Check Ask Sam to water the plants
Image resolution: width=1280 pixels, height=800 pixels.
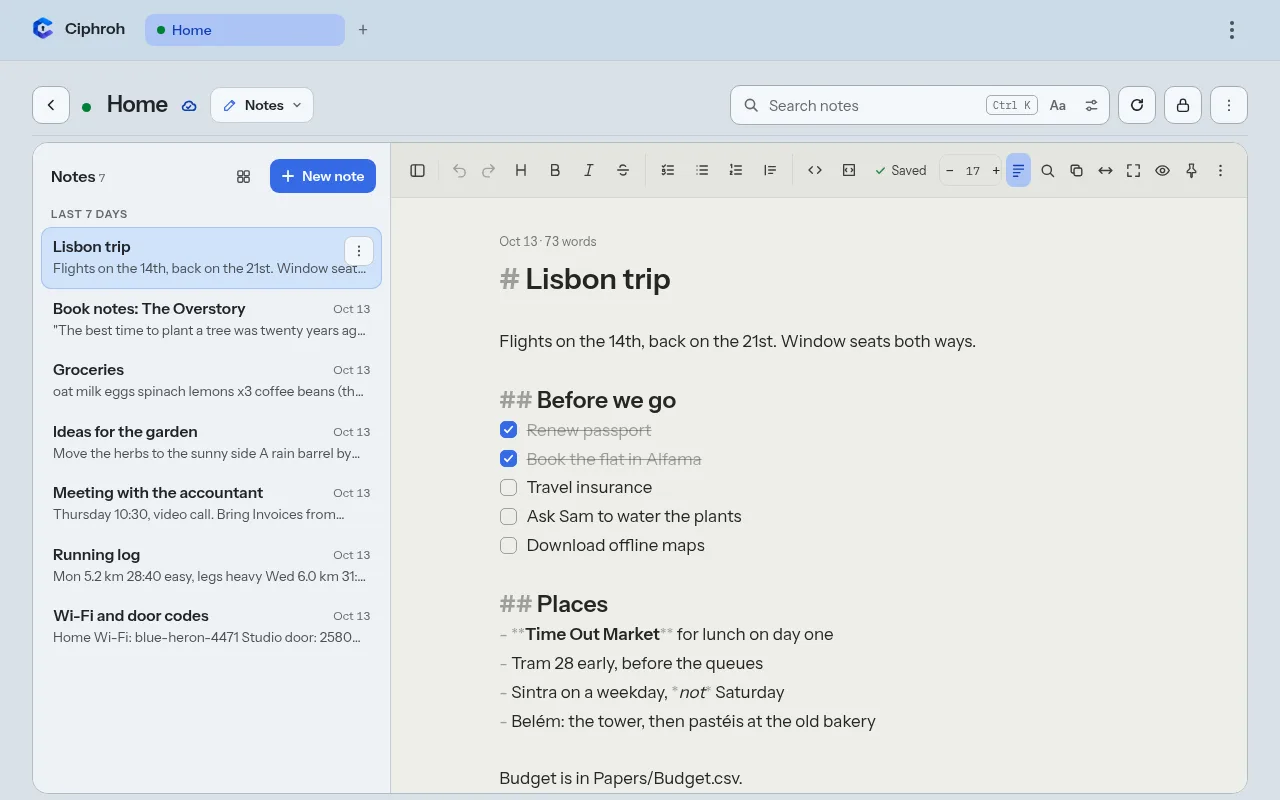coord(508,517)
